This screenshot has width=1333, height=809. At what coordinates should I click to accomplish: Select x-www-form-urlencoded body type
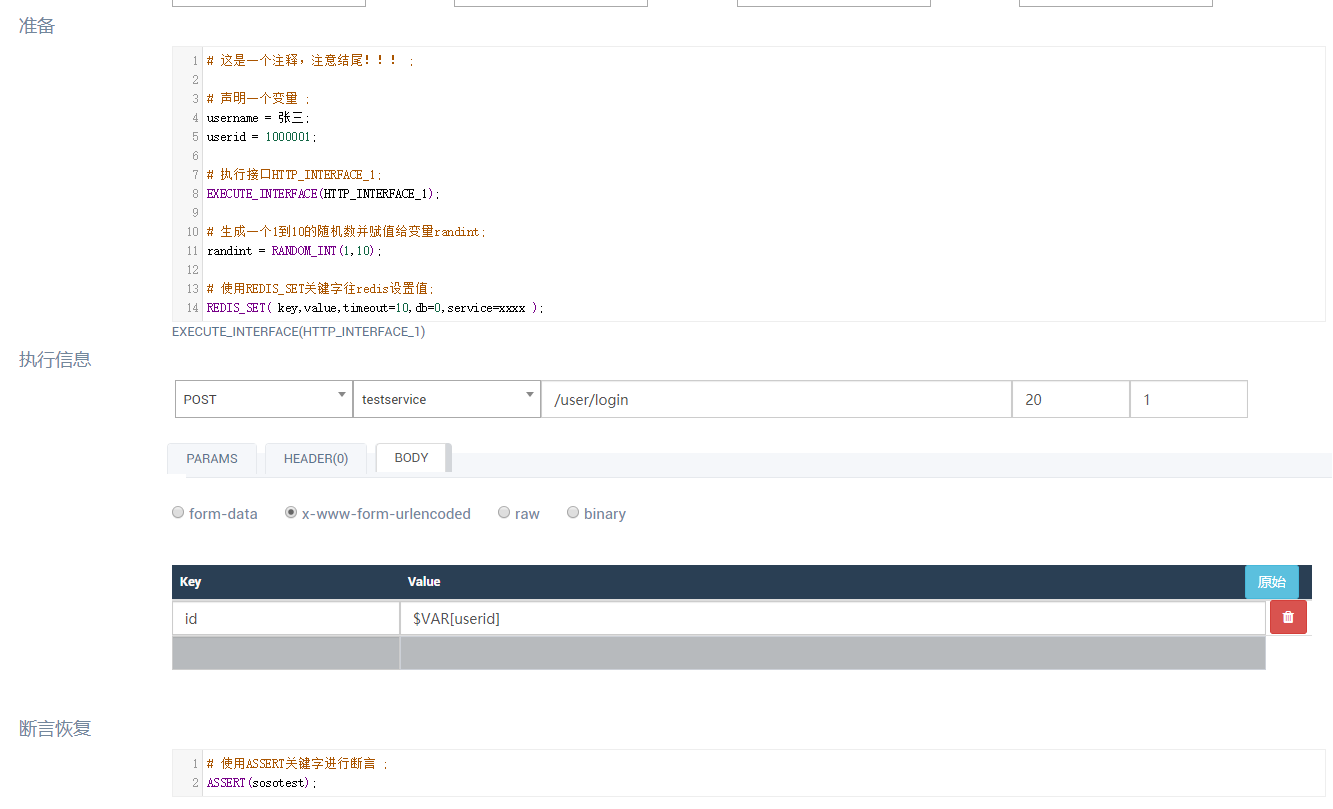pos(291,512)
